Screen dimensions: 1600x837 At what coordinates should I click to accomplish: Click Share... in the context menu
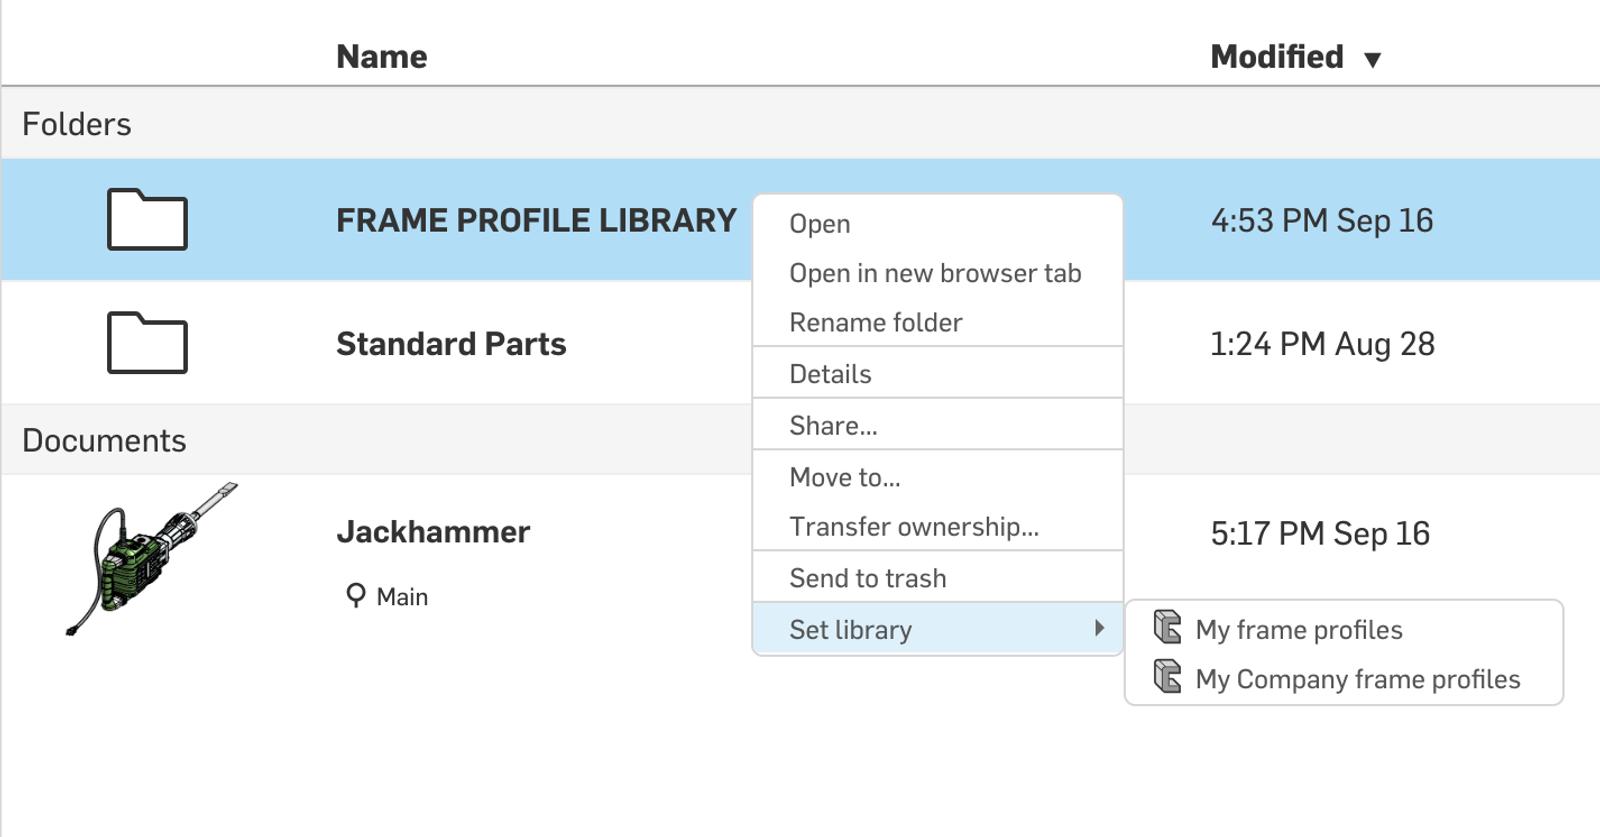point(833,426)
